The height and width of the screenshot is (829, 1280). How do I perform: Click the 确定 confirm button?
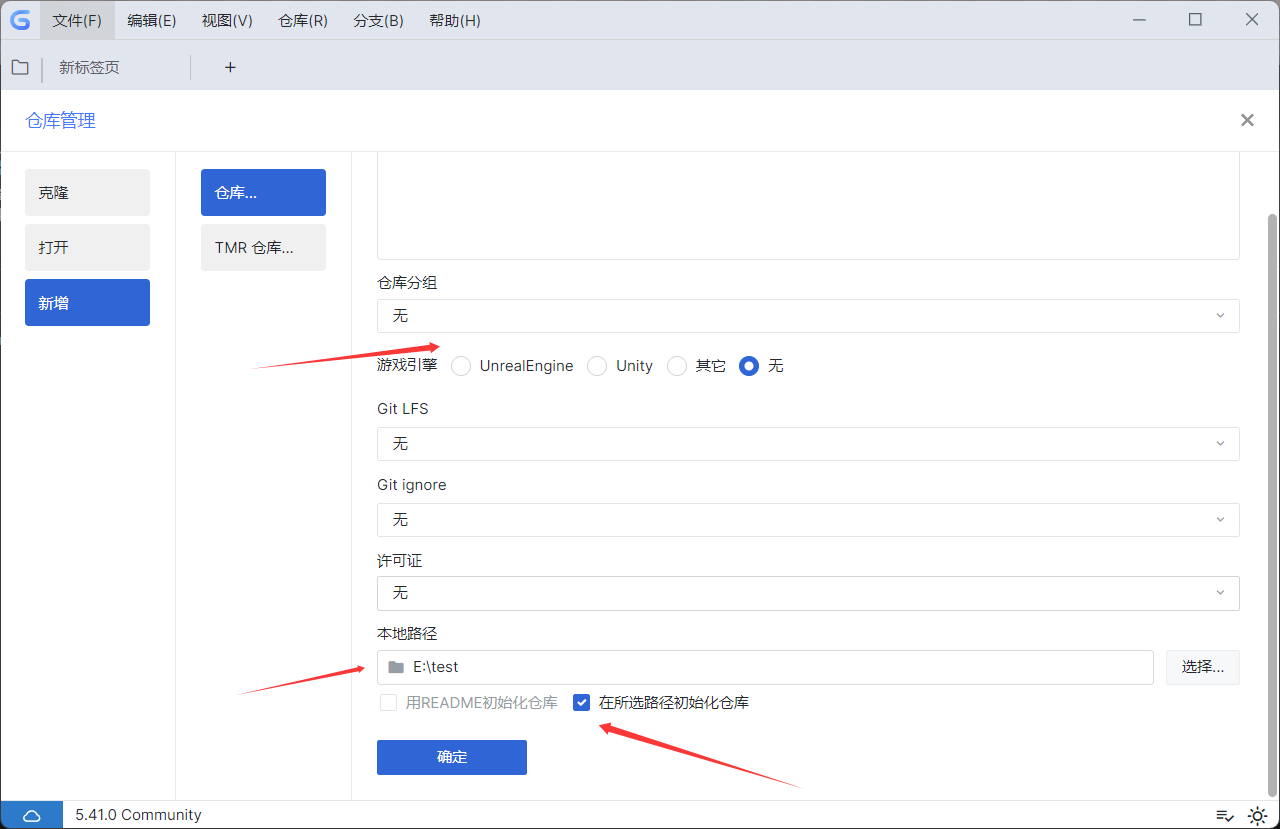click(451, 757)
